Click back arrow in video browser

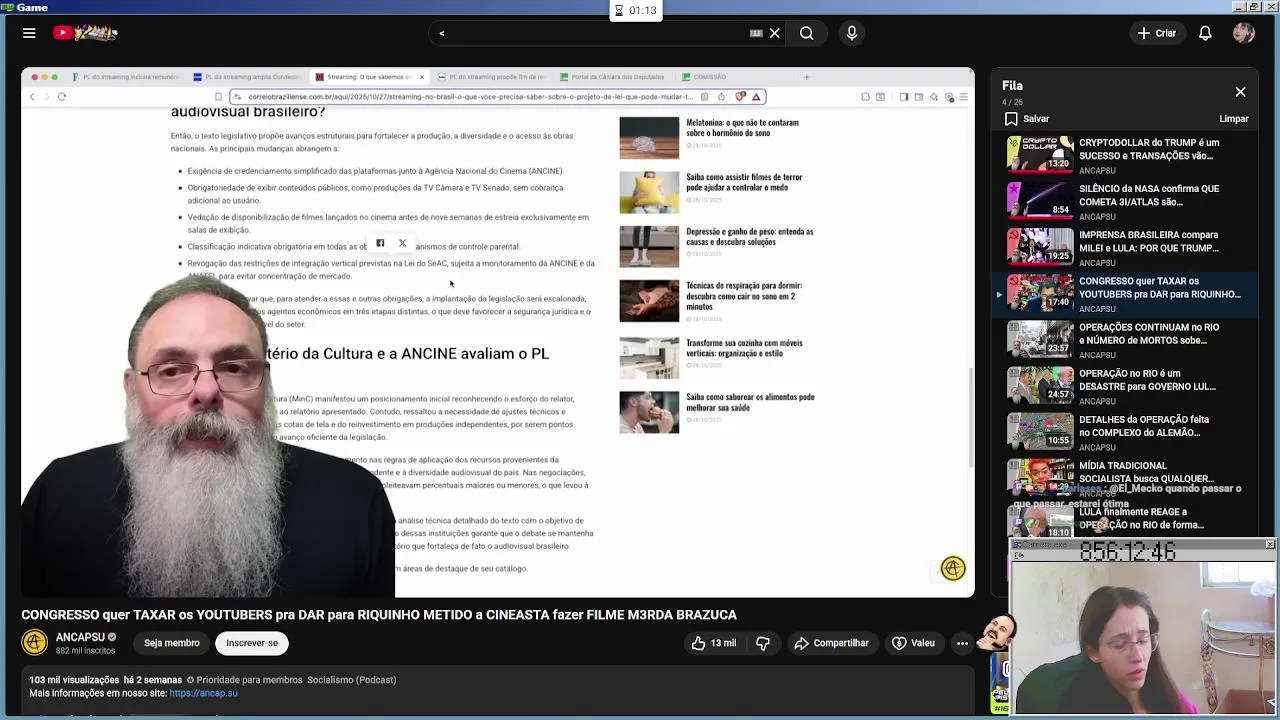click(32, 97)
